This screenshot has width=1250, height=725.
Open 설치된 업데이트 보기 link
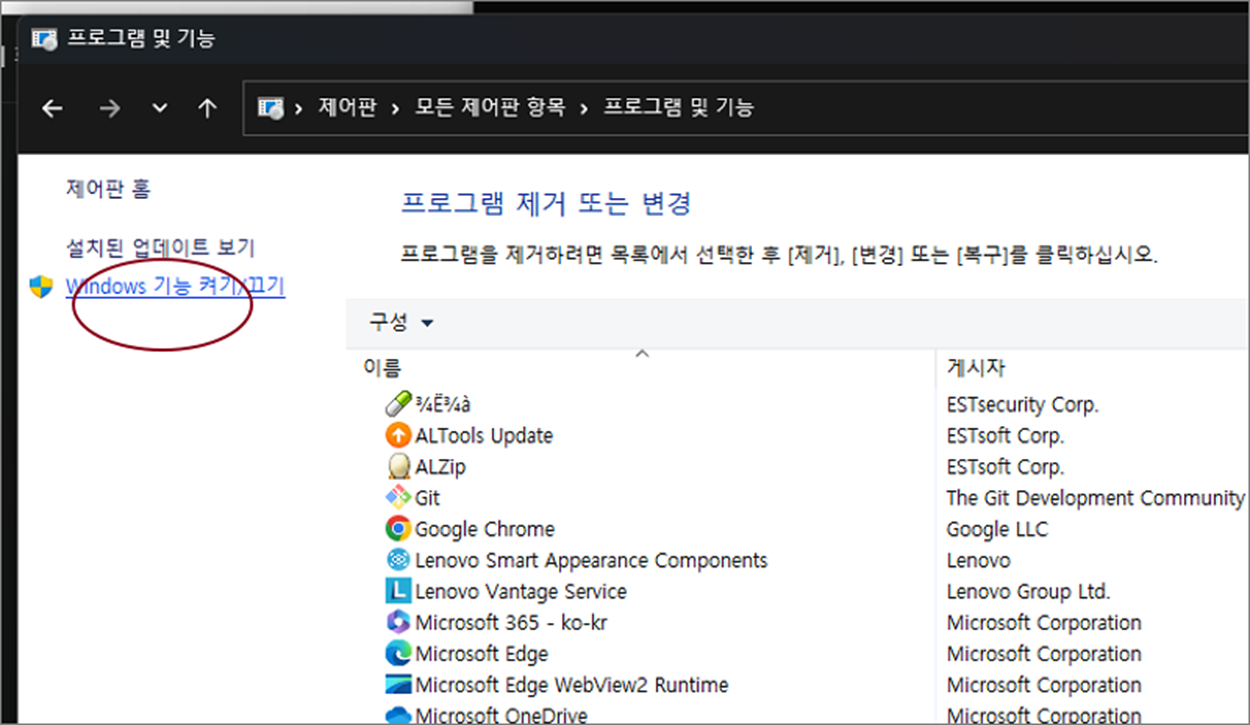[160, 247]
